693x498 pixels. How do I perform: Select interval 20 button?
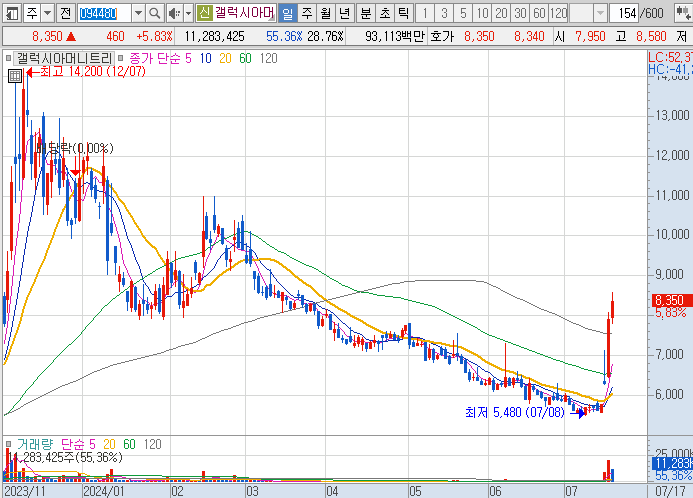pos(501,14)
